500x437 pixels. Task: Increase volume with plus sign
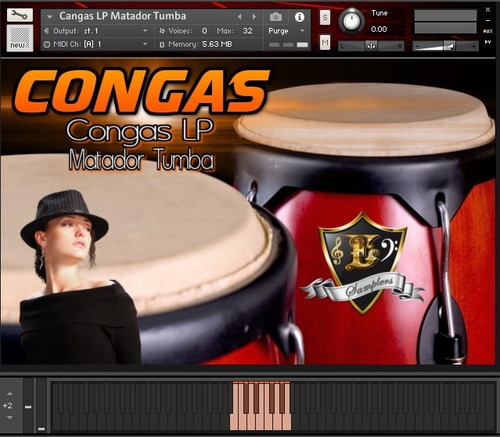pyautogui.click(x=474, y=46)
